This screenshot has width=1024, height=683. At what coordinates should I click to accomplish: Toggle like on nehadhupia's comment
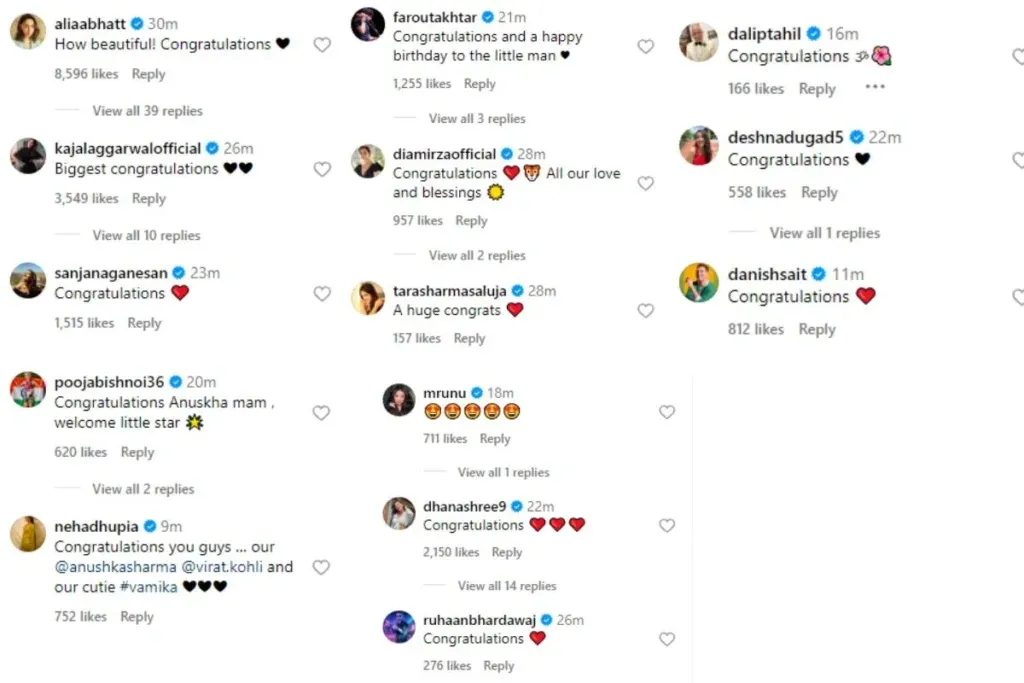321,567
